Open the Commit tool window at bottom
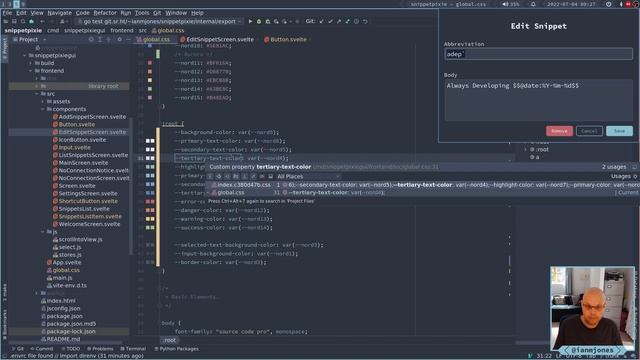Viewport: 640px width, 360px height. tap(41, 349)
